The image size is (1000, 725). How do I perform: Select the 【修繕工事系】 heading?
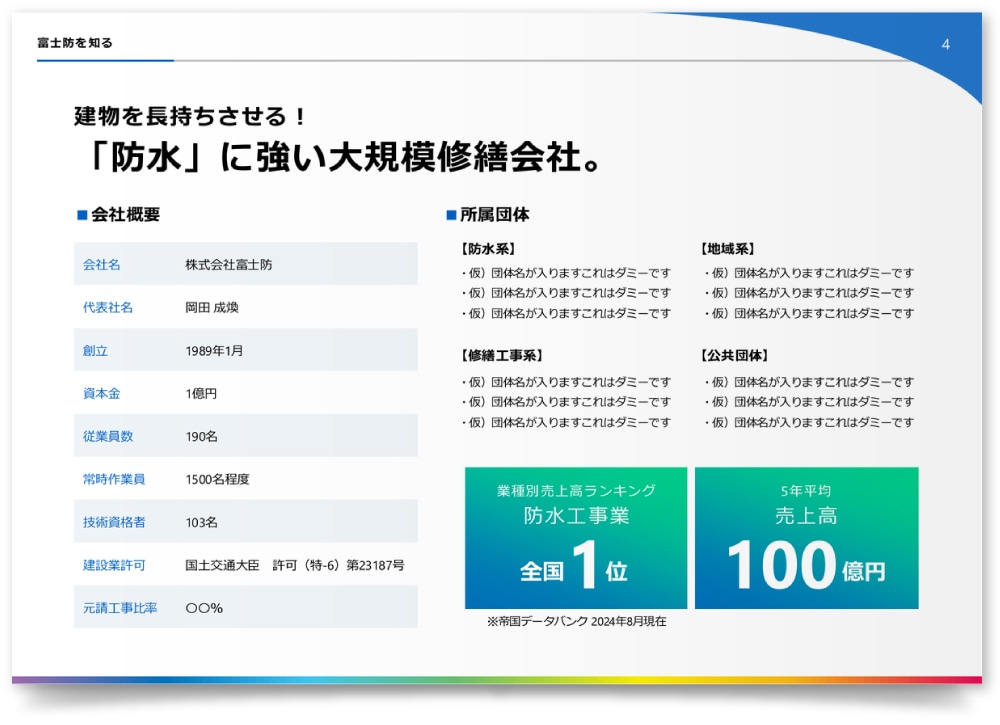coord(502,355)
